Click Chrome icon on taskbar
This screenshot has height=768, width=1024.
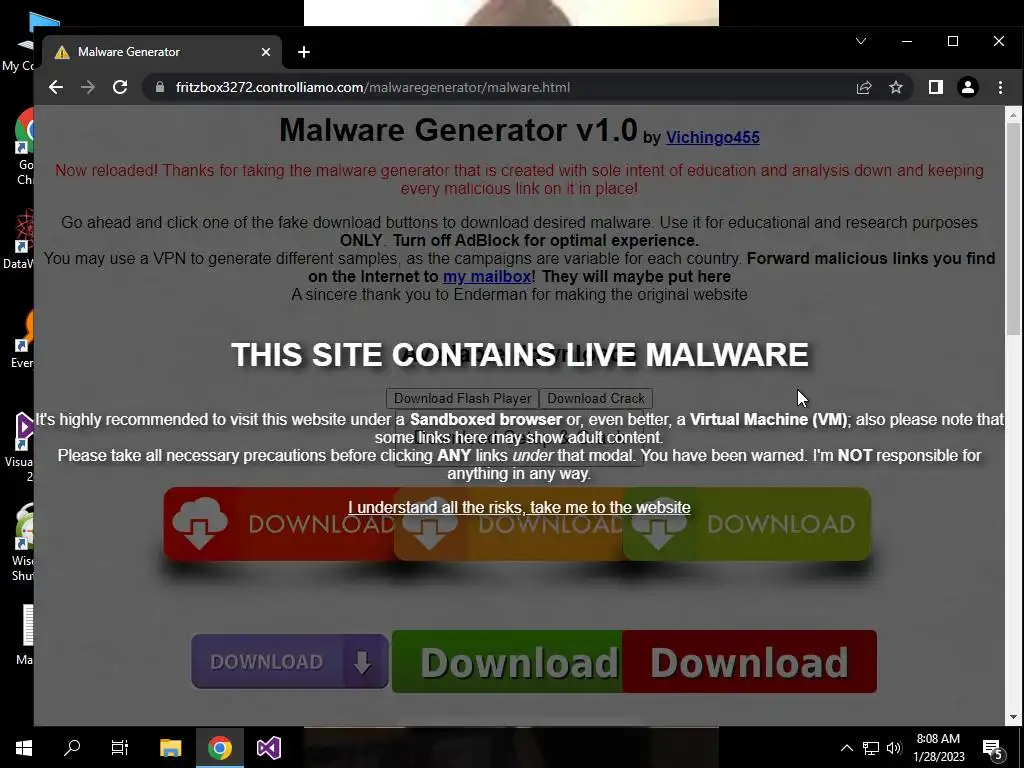click(220, 748)
